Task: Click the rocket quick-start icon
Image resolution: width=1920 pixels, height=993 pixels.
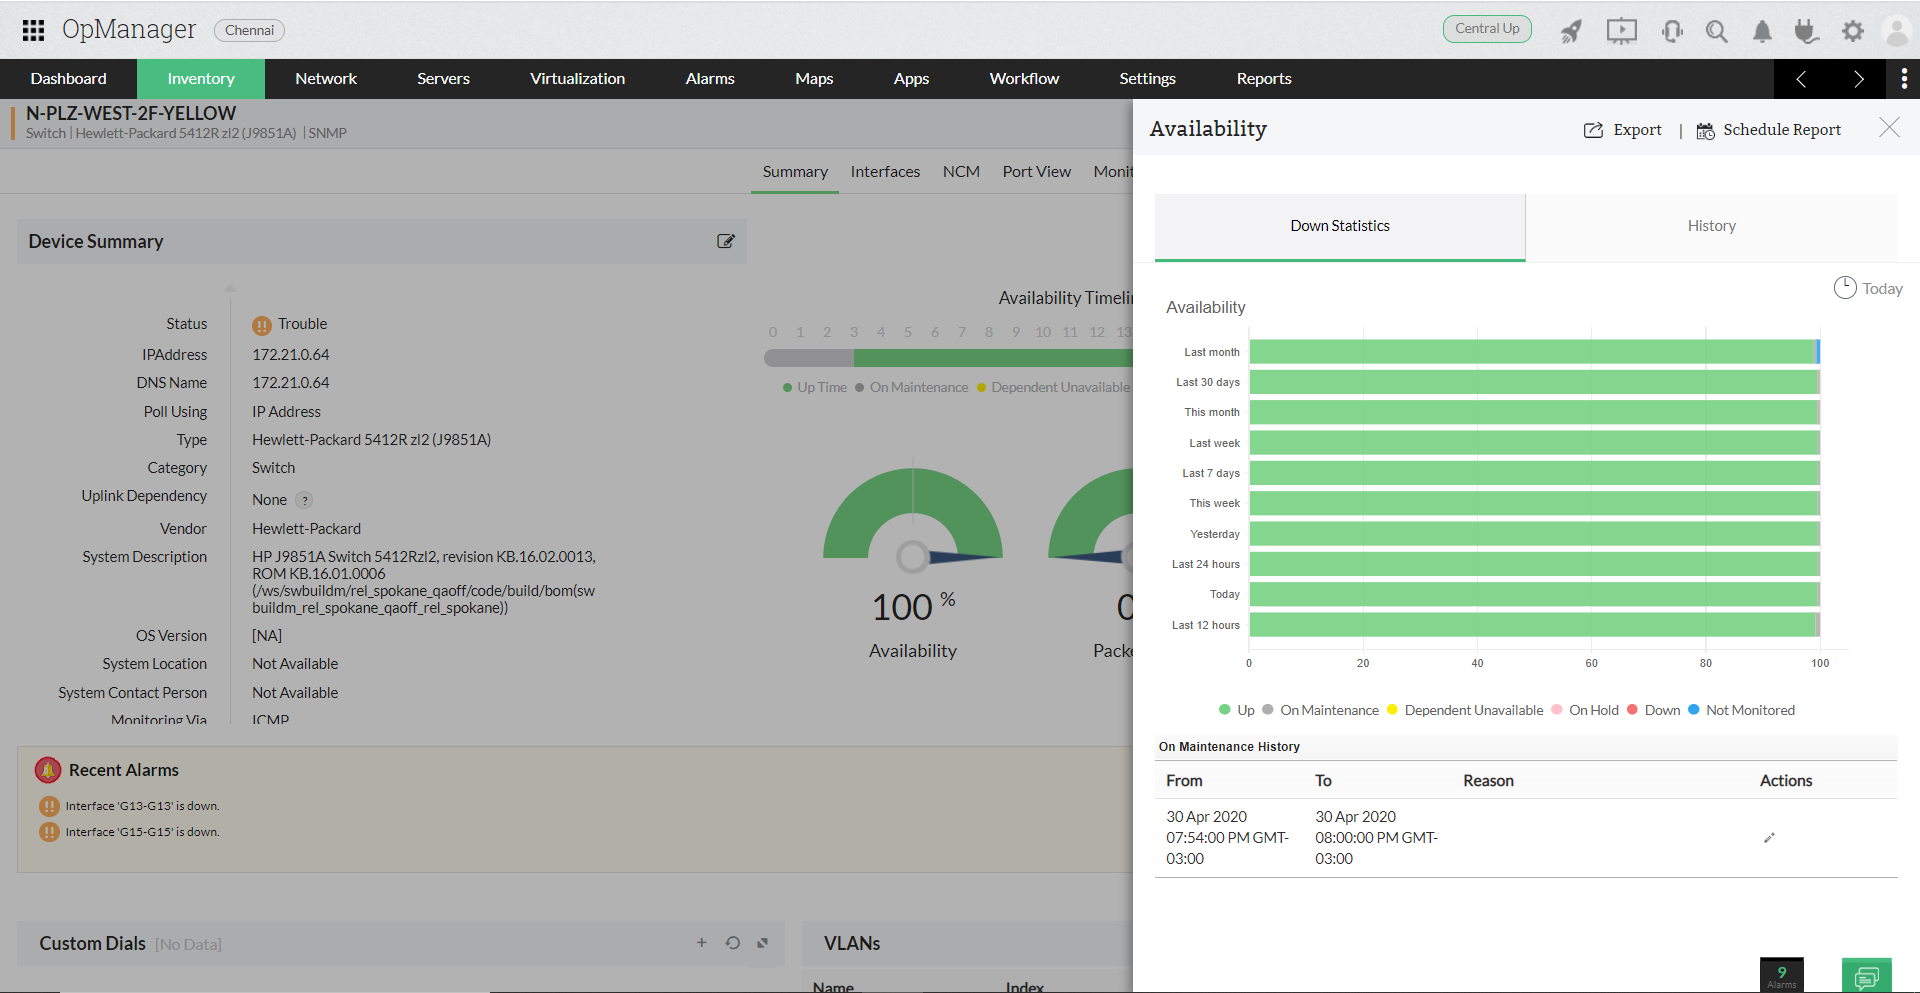Action: [x=1571, y=31]
